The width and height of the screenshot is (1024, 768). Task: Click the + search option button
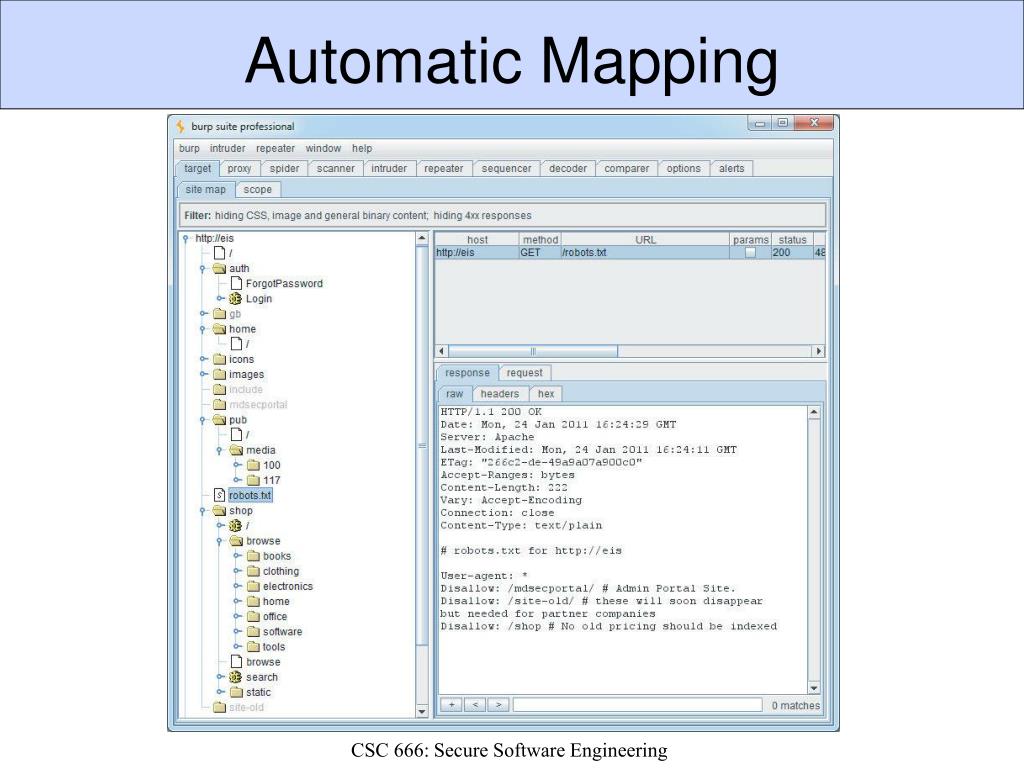pos(451,705)
